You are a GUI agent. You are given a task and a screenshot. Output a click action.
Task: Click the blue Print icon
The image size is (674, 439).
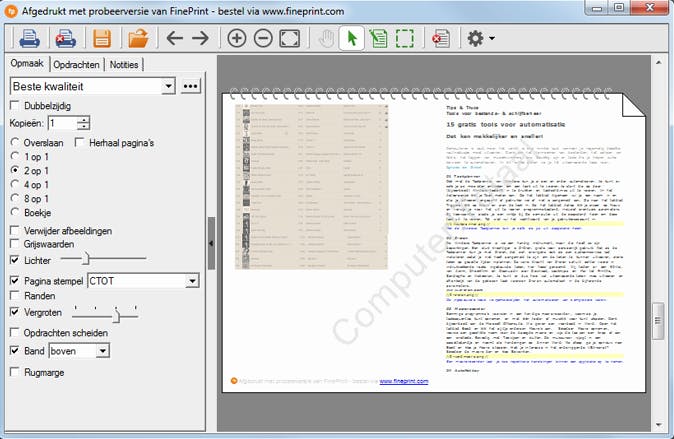pyautogui.click(x=29, y=39)
